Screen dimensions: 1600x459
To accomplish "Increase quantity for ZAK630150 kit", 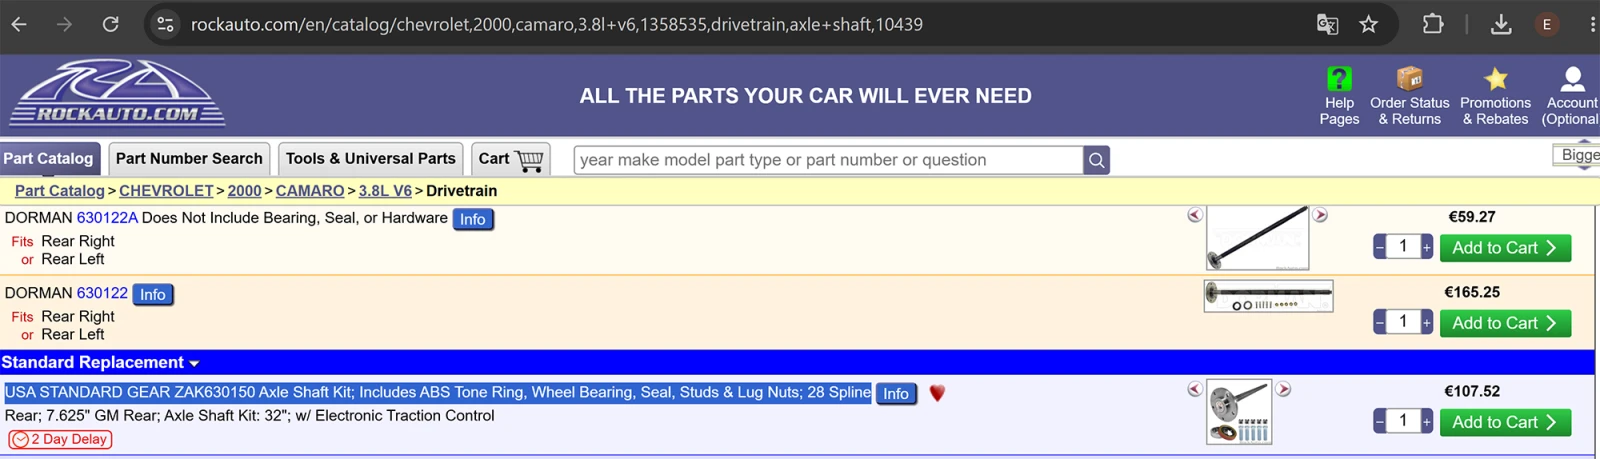I will [x=1427, y=421].
